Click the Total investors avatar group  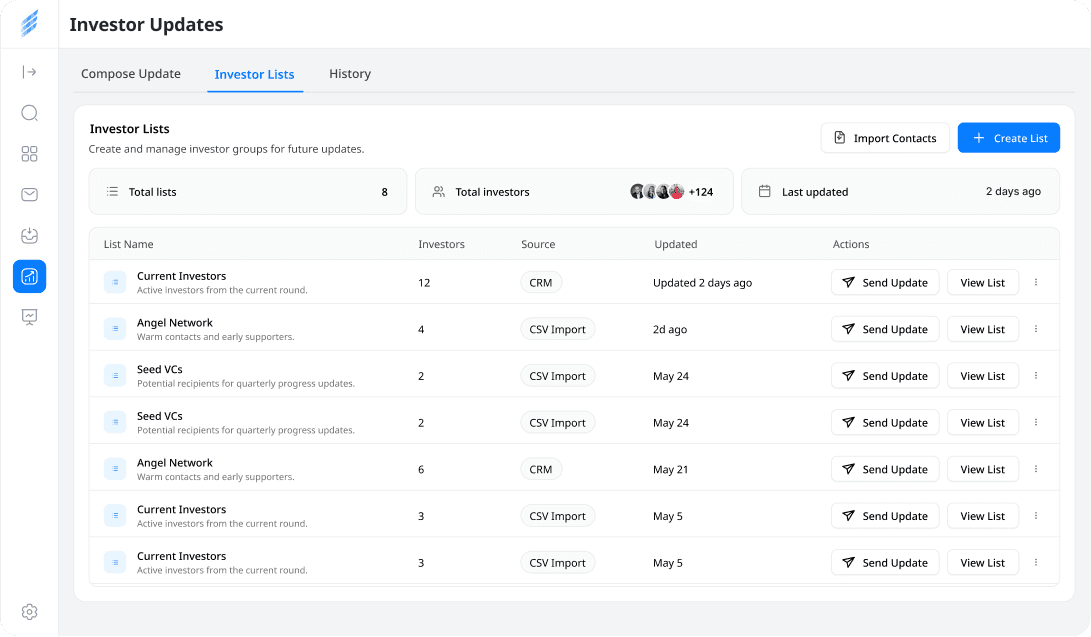pyautogui.click(x=658, y=191)
